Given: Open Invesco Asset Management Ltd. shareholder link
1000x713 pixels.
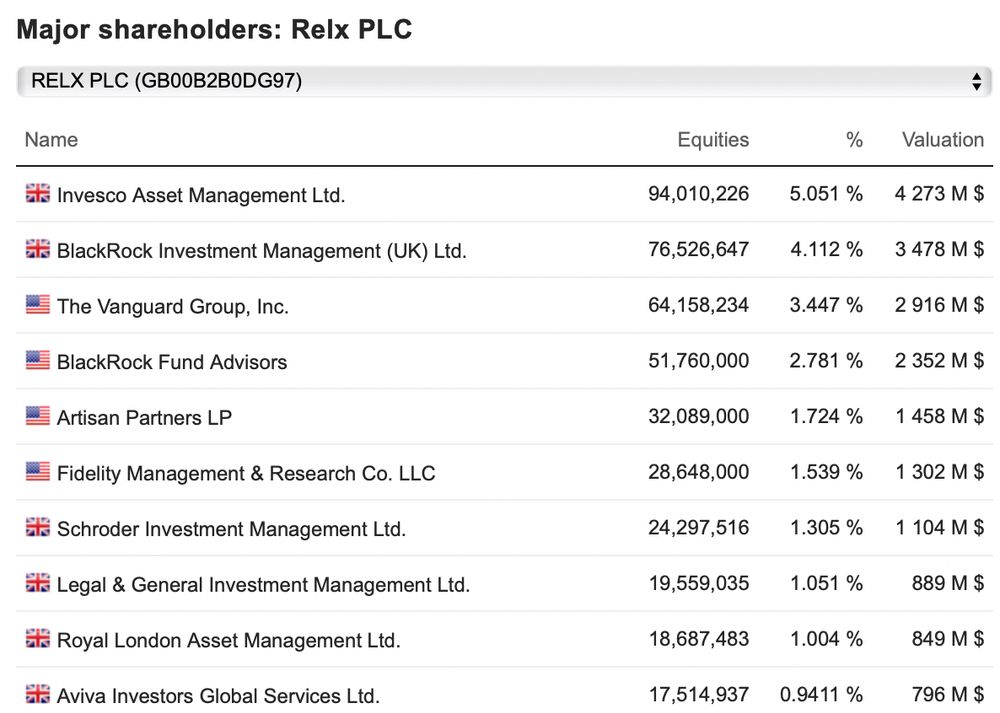Looking at the screenshot, I should point(201,195).
